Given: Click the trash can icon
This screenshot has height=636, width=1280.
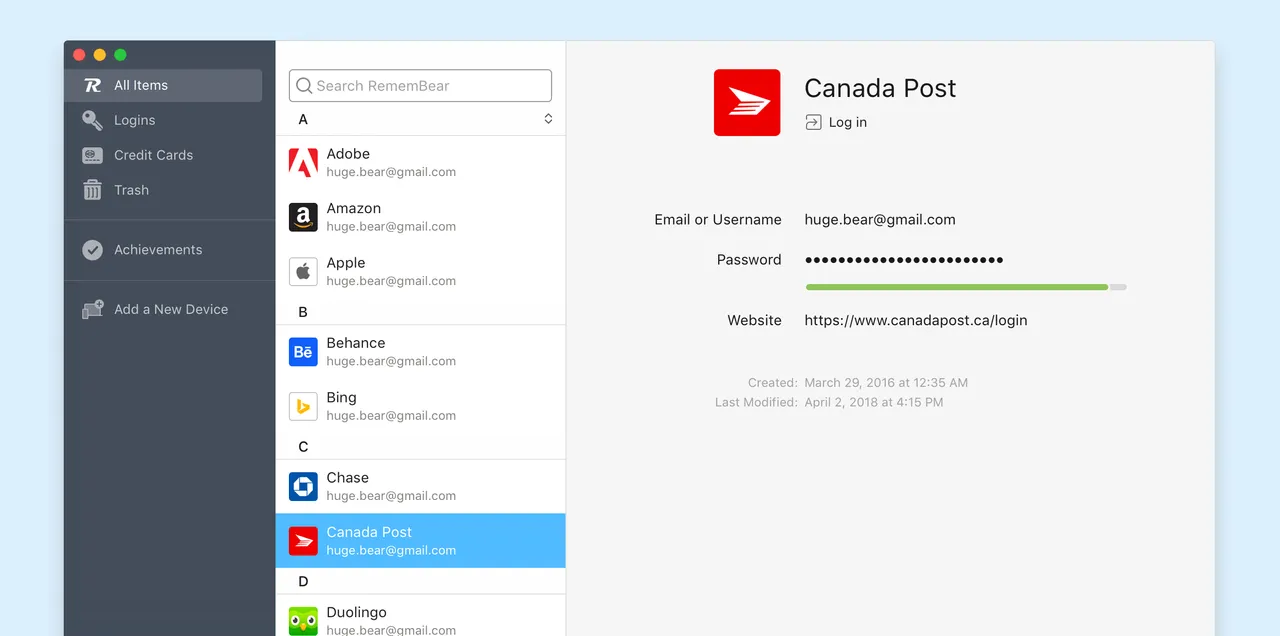Looking at the screenshot, I should pyautogui.click(x=92, y=190).
